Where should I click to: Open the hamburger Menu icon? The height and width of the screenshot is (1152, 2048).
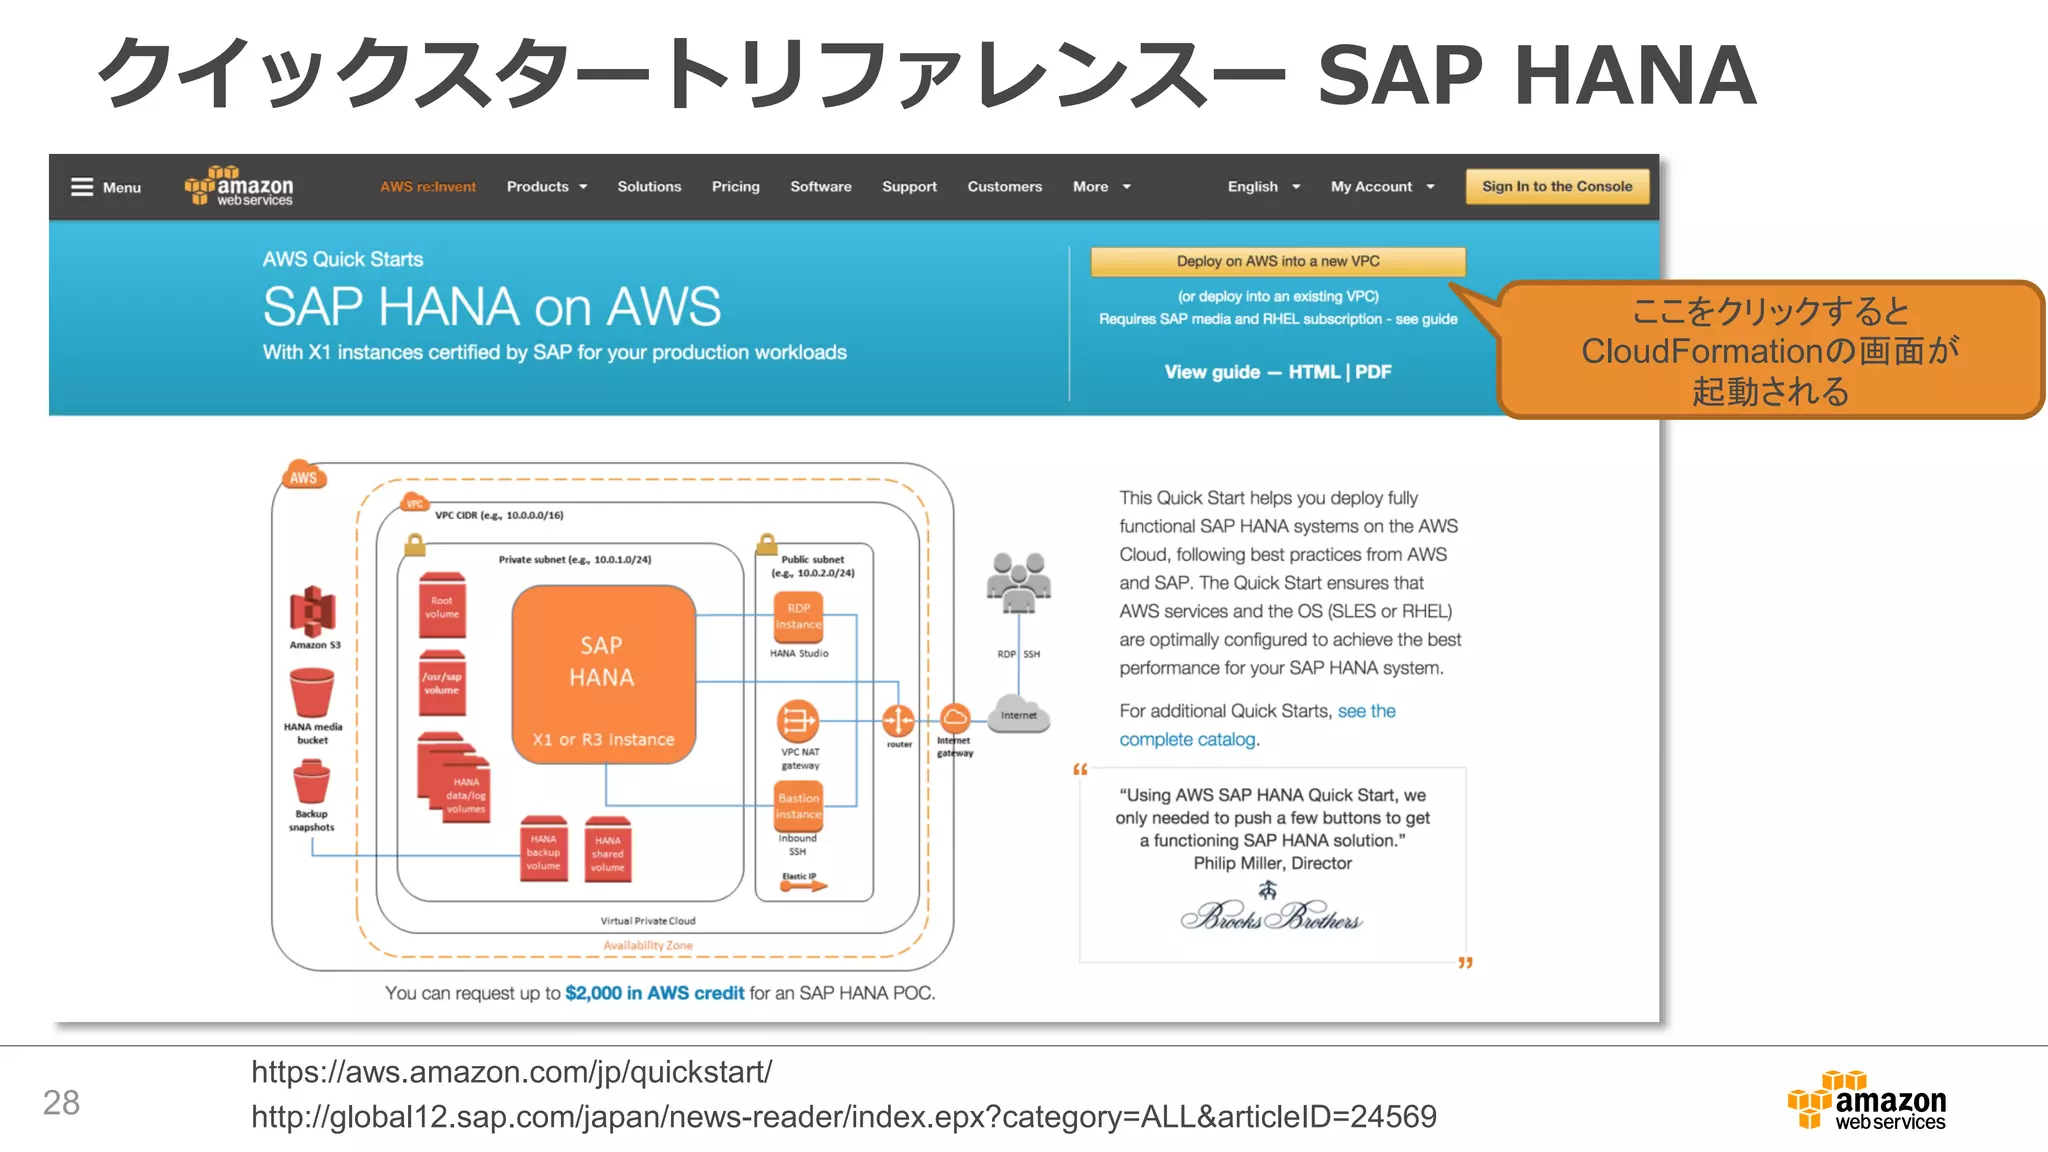82,187
